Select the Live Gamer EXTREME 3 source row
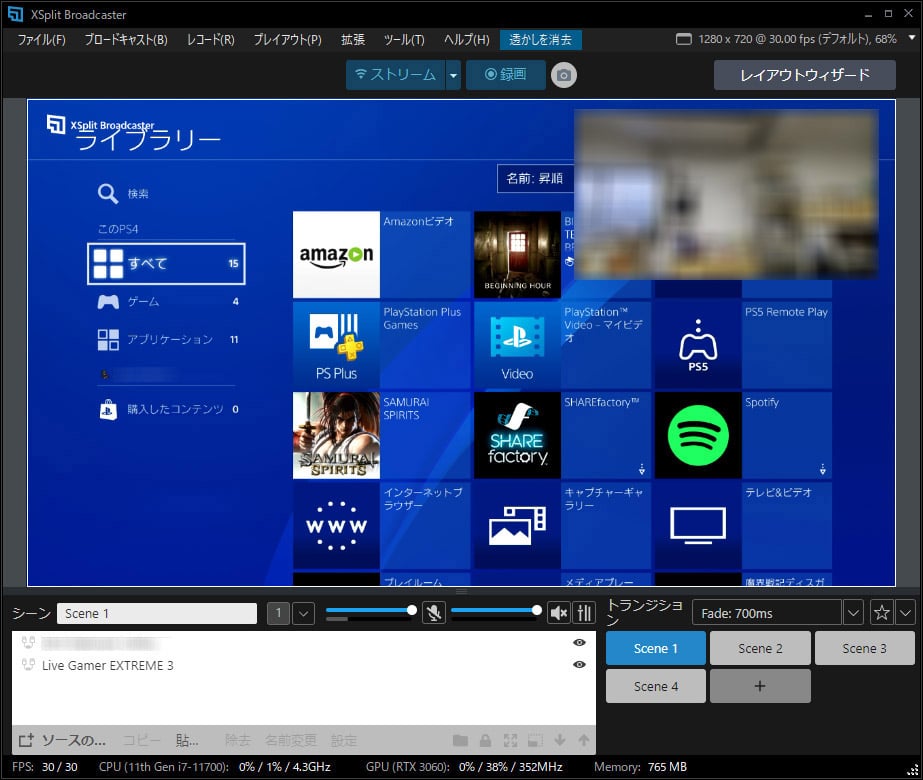Viewport: 923px width, 780px height. tap(304, 665)
